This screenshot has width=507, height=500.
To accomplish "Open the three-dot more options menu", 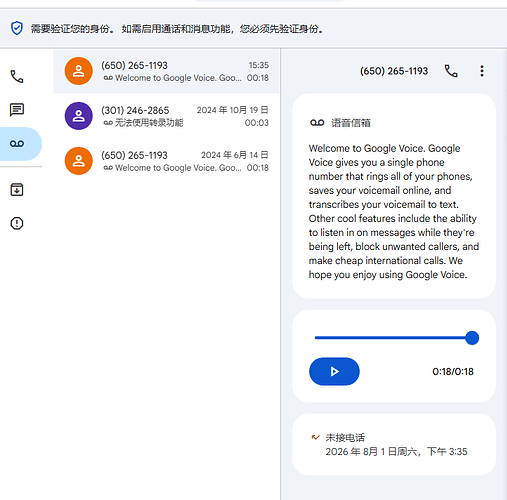I will click(x=482, y=71).
